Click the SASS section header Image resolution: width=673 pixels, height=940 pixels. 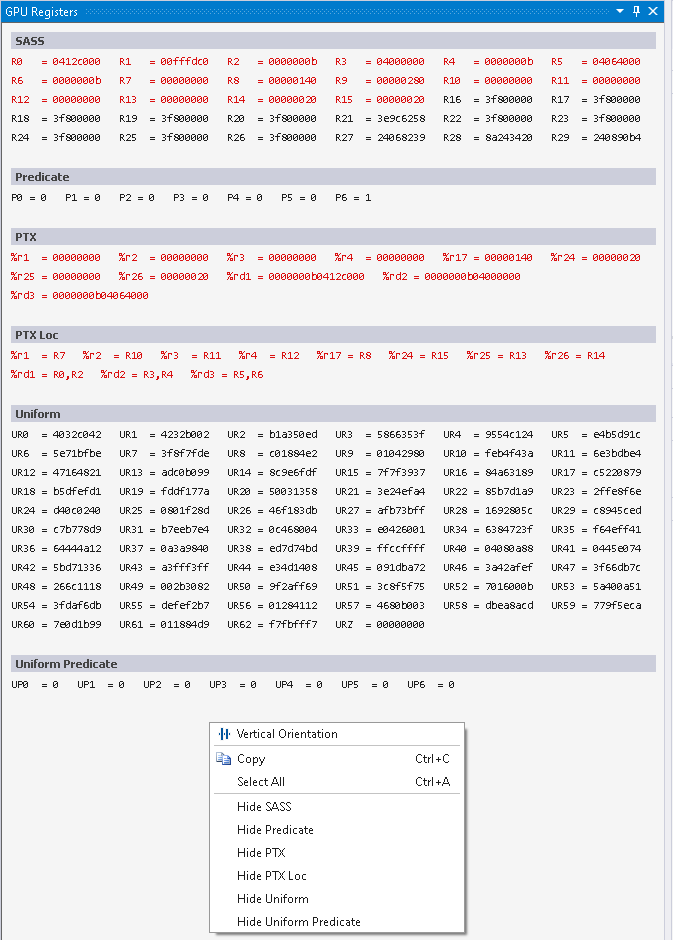click(334, 40)
